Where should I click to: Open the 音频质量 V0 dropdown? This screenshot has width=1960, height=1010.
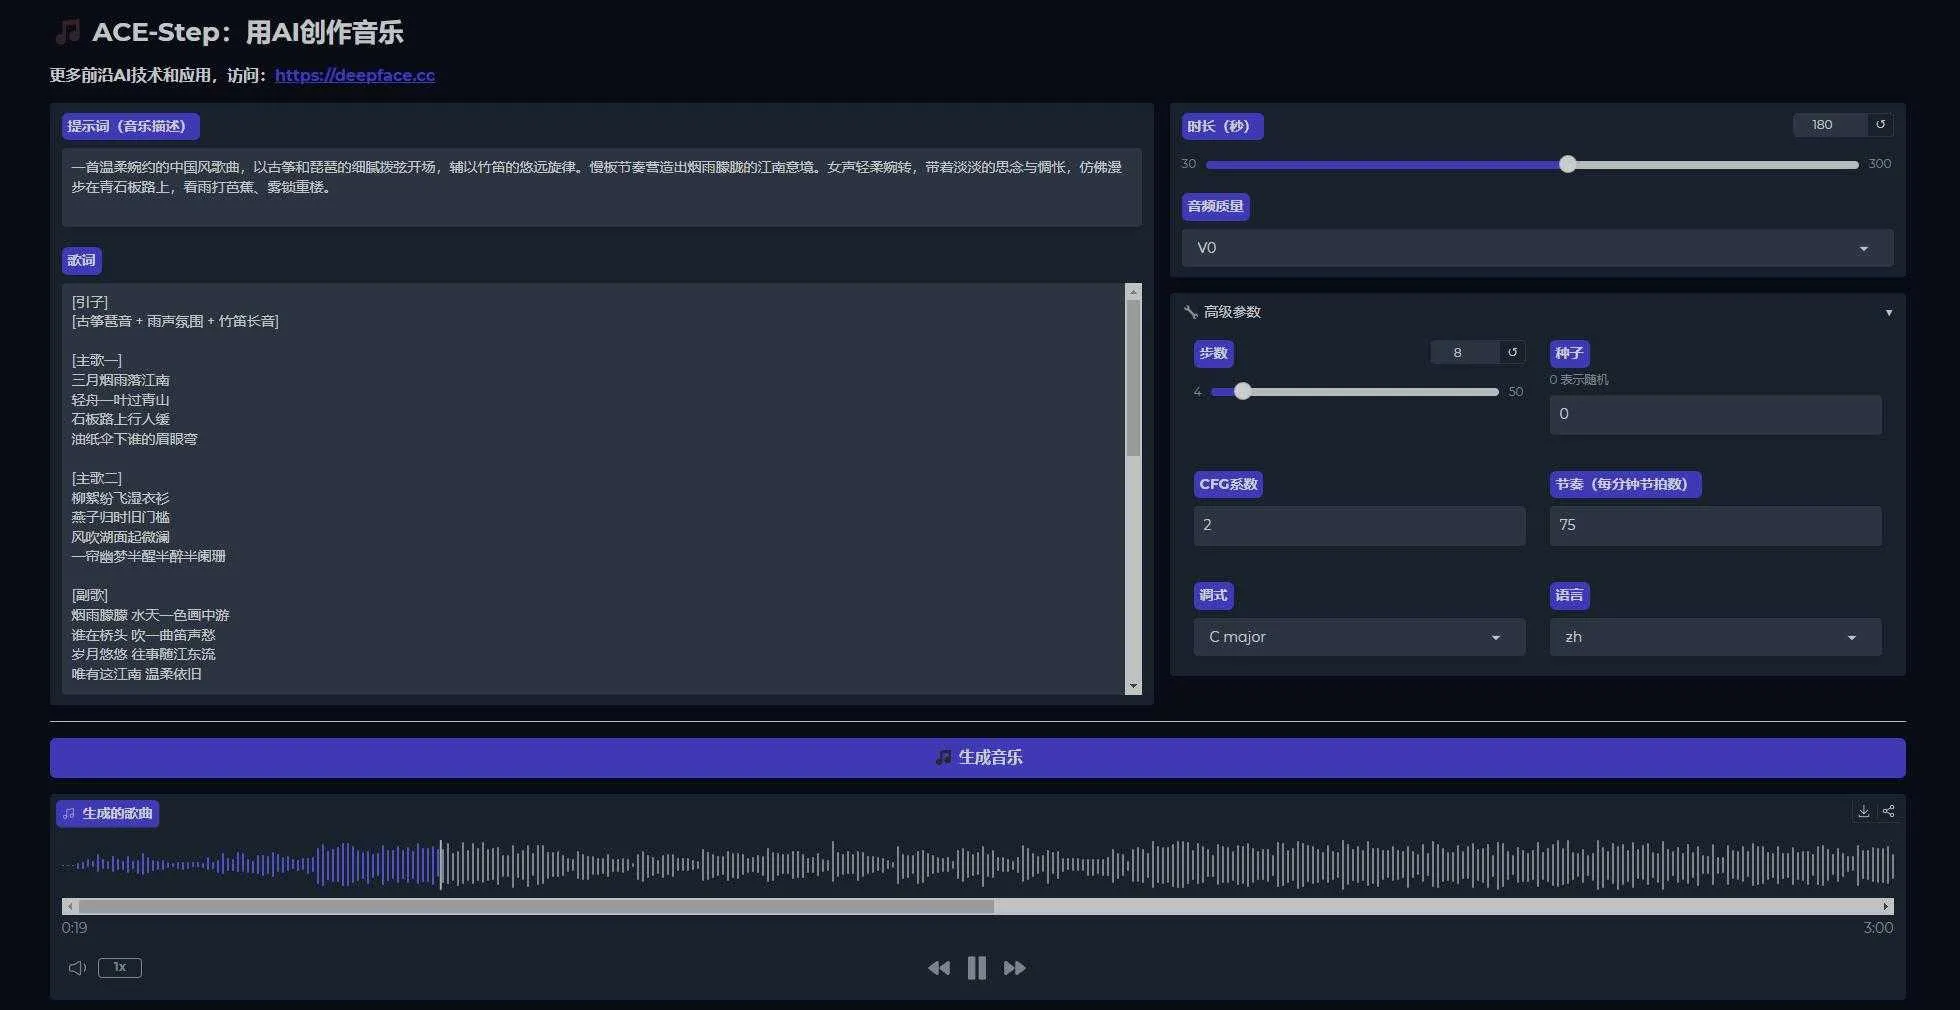pyautogui.click(x=1536, y=247)
